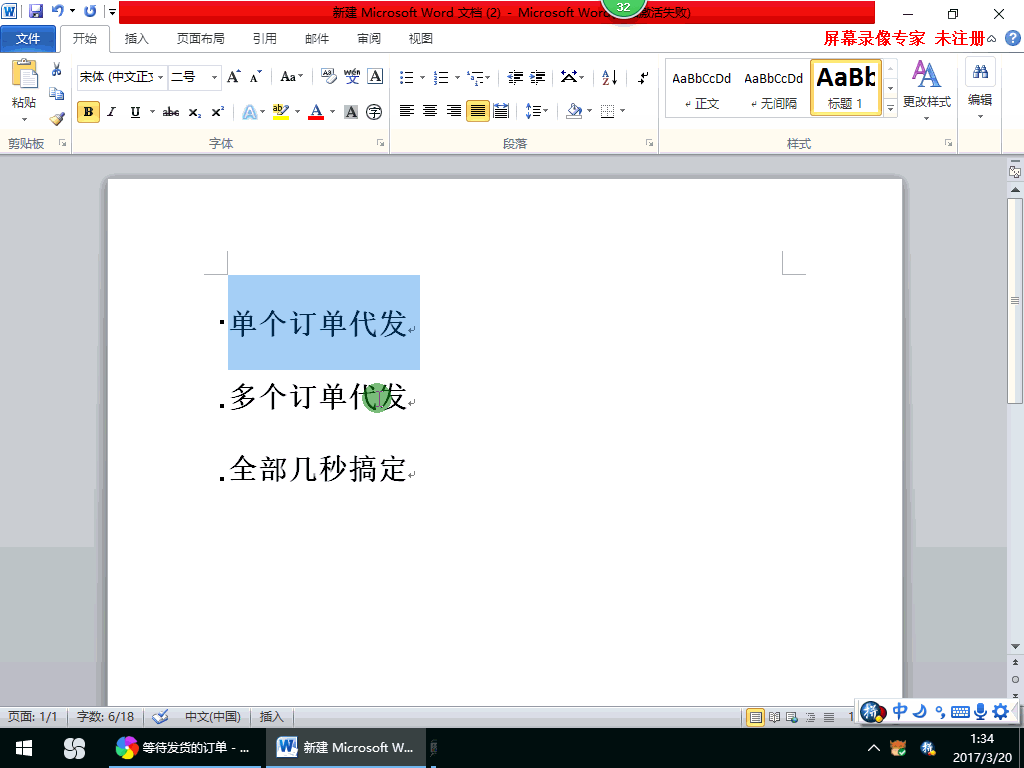Click the language 中文(中国) in status bar

[x=213, y=717]
